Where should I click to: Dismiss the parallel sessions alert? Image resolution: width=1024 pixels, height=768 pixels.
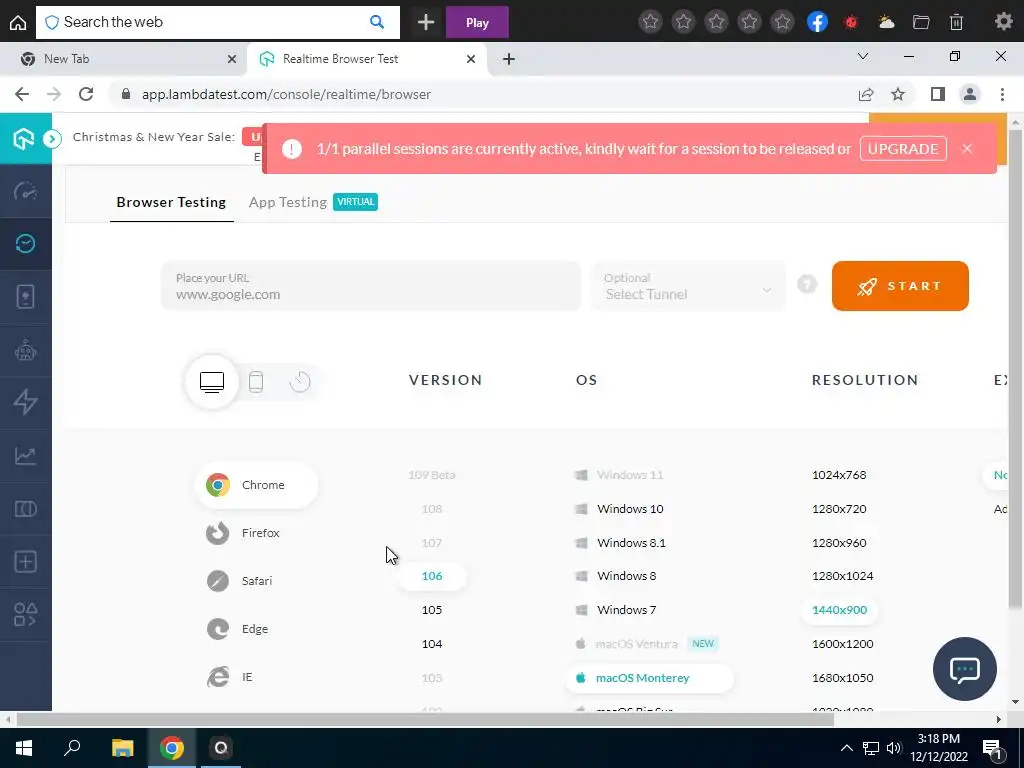point(967,149)
